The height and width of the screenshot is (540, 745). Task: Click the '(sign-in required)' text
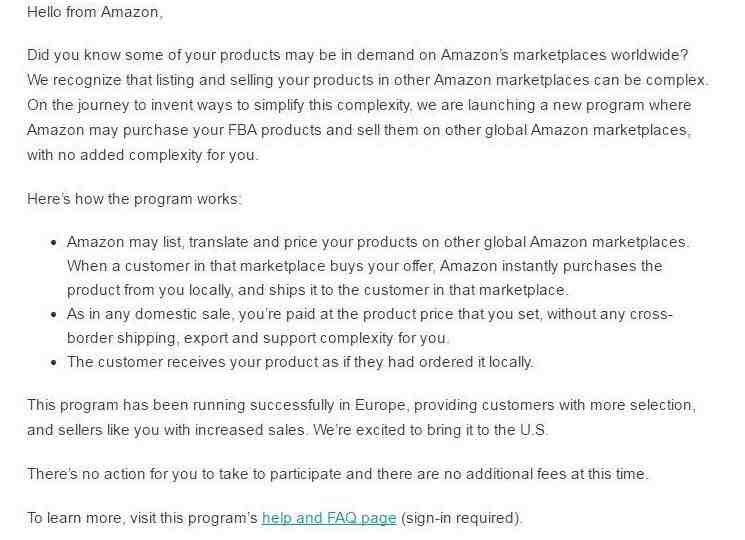click(461, 518)
